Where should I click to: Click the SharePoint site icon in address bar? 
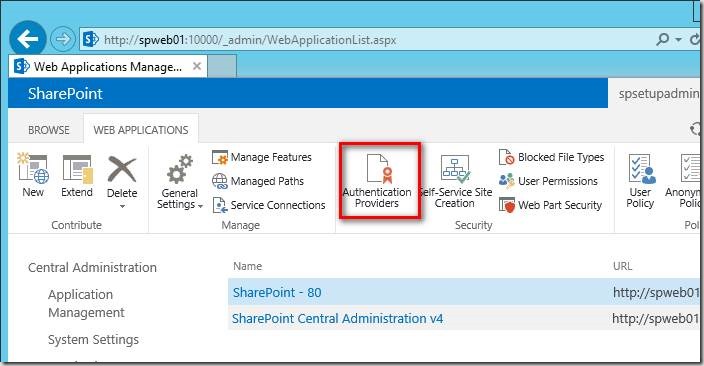(x=91, y=40)
